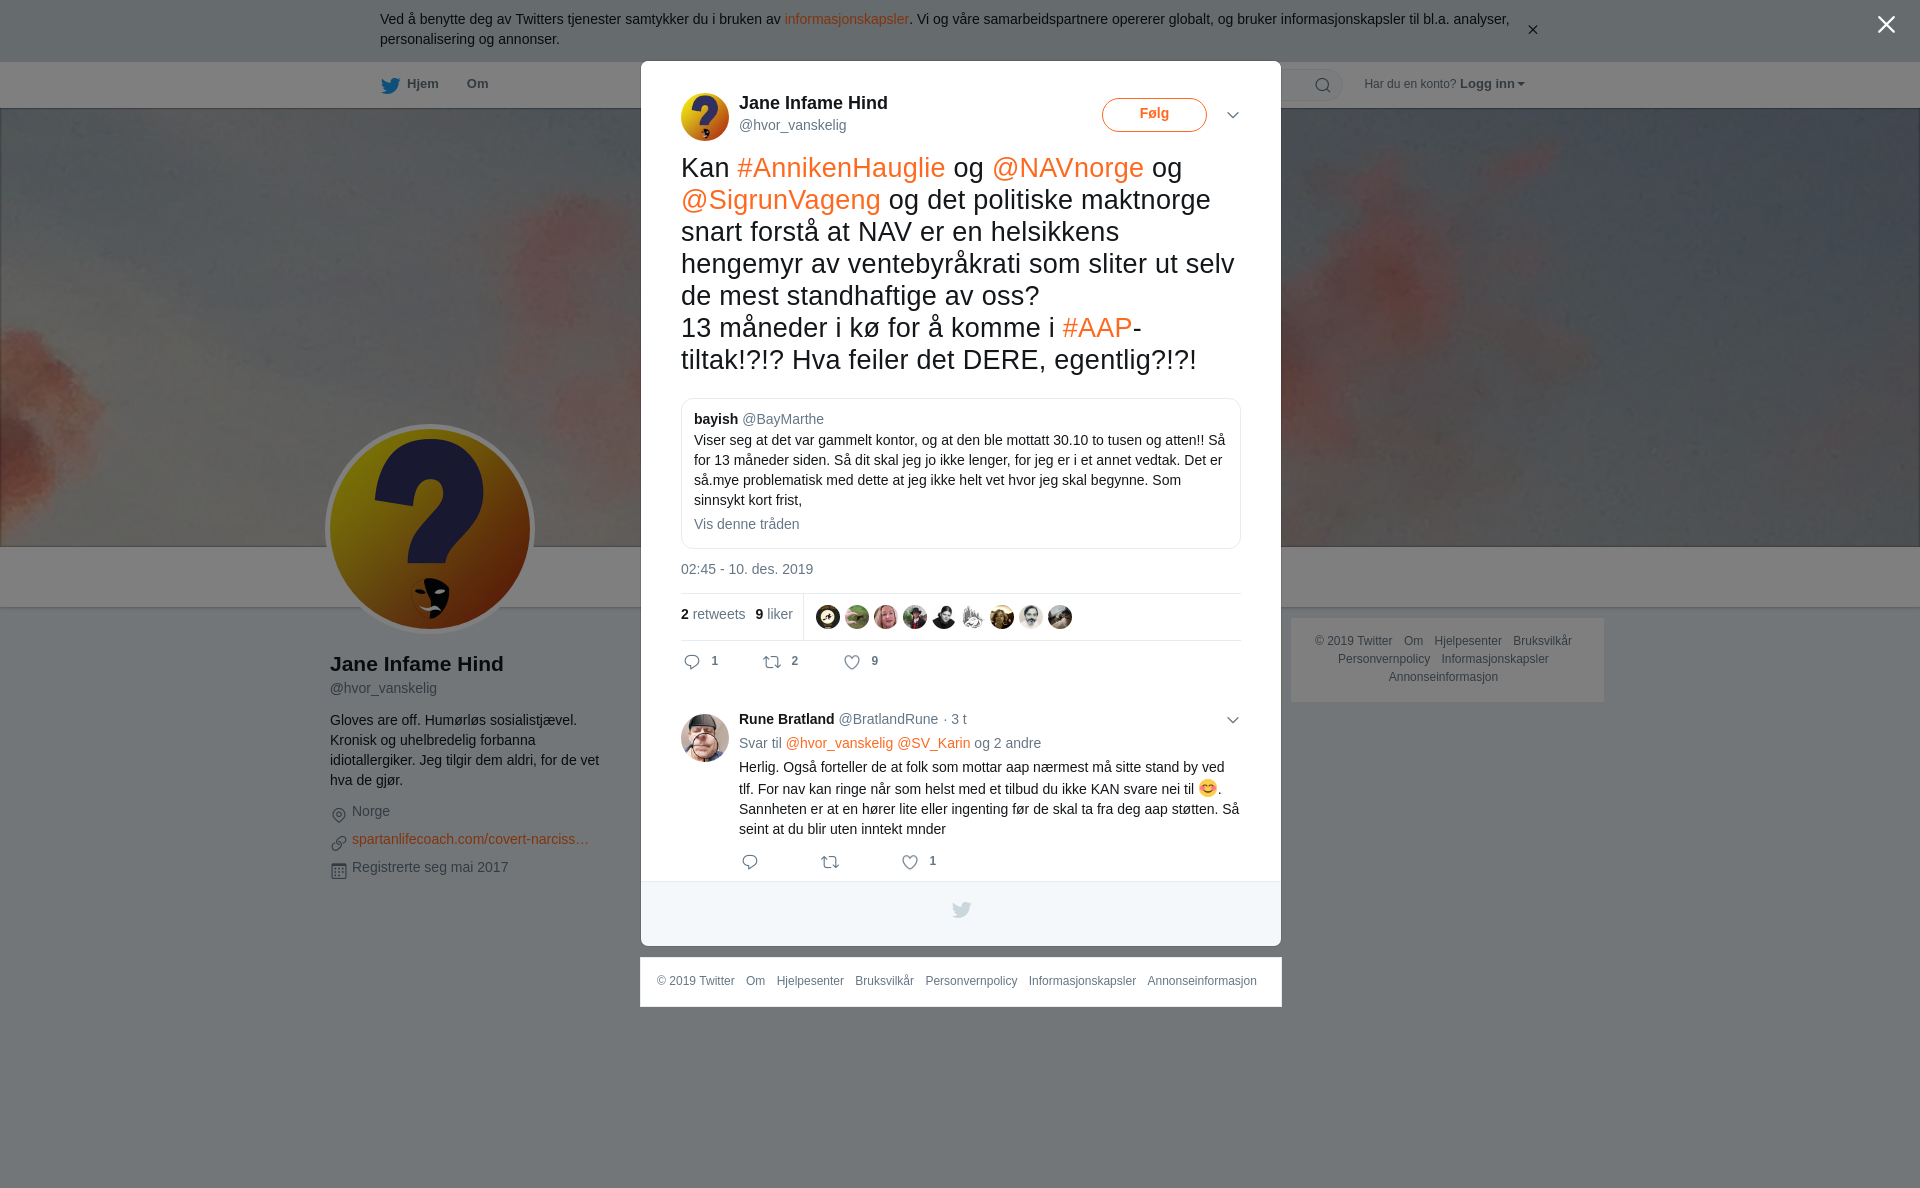
Task: Retweet Jane Infame Hind's main tweet
Action: coord(772,662)
